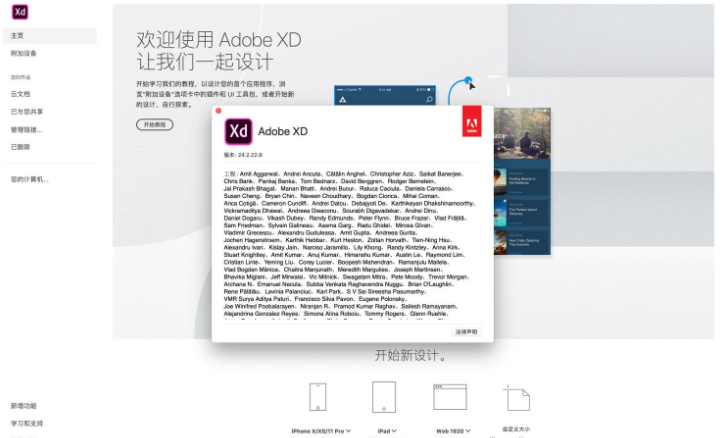Click the 开始教程 button
This screenshot has width=726, height=438.
coord(155,125)
